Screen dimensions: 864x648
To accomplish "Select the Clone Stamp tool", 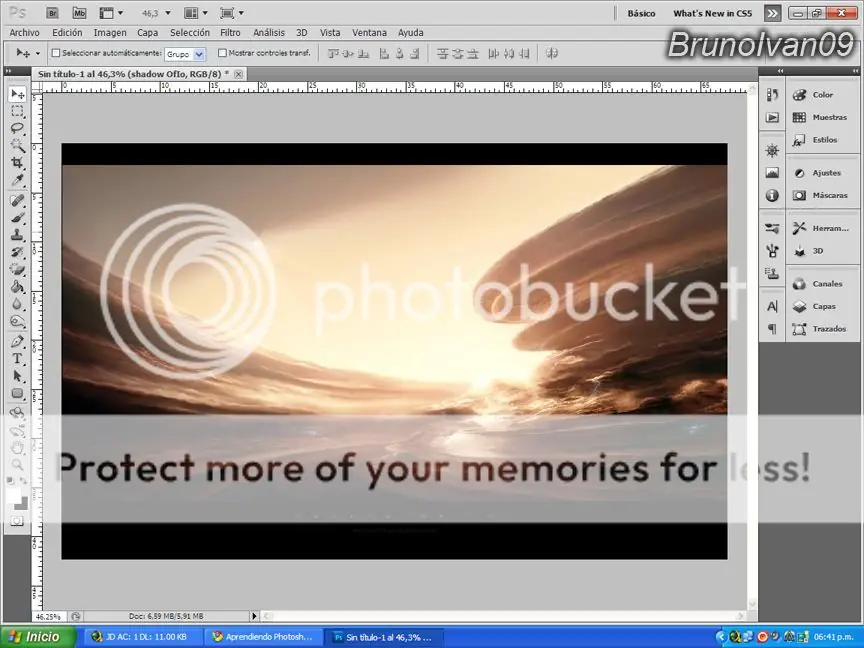I will click(17, 235).
